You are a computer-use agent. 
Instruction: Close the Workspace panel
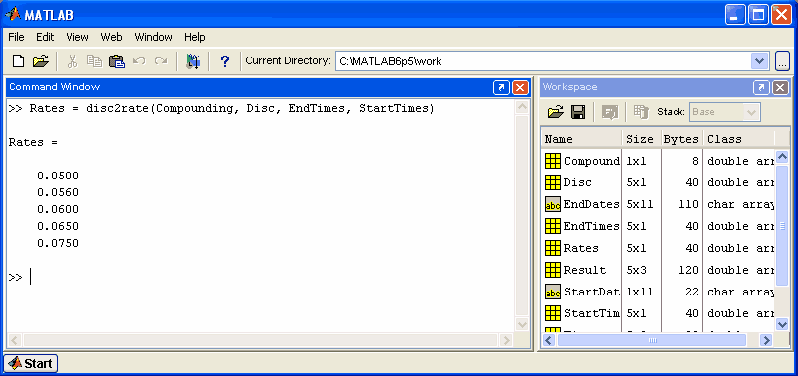(780, 88)
